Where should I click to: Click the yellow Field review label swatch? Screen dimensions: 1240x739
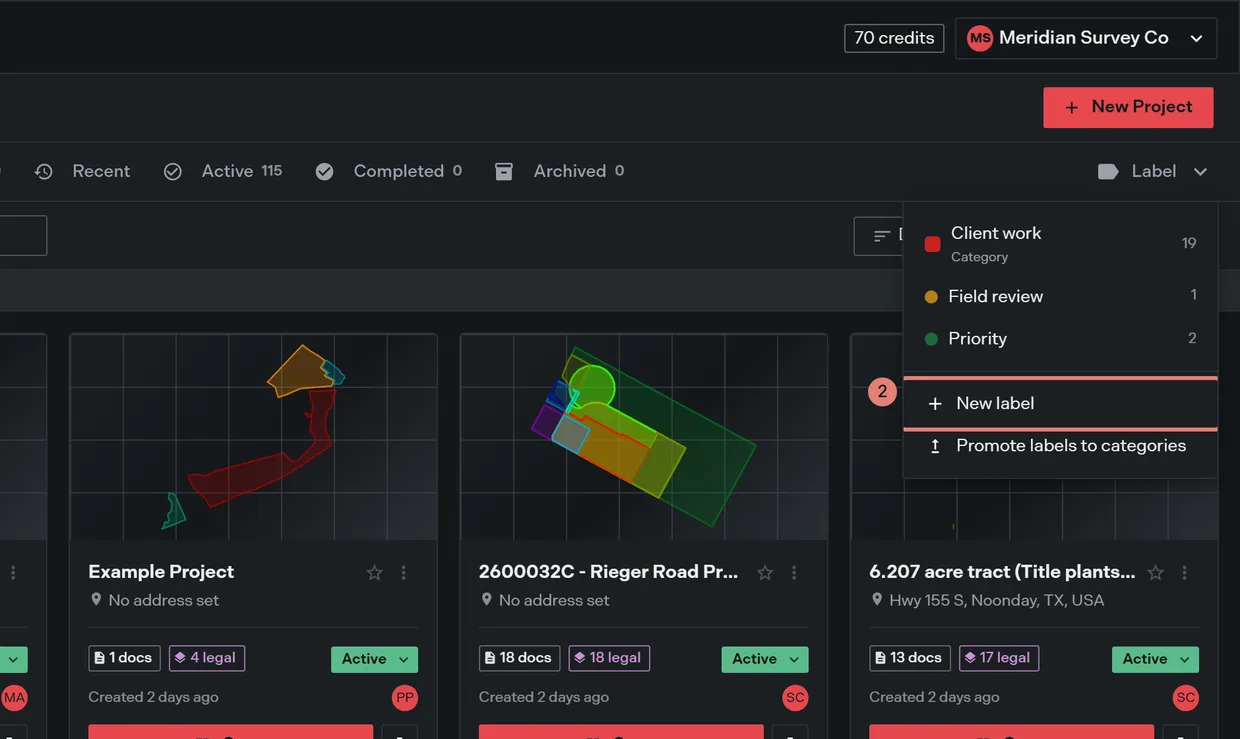[x=931, y=297]
